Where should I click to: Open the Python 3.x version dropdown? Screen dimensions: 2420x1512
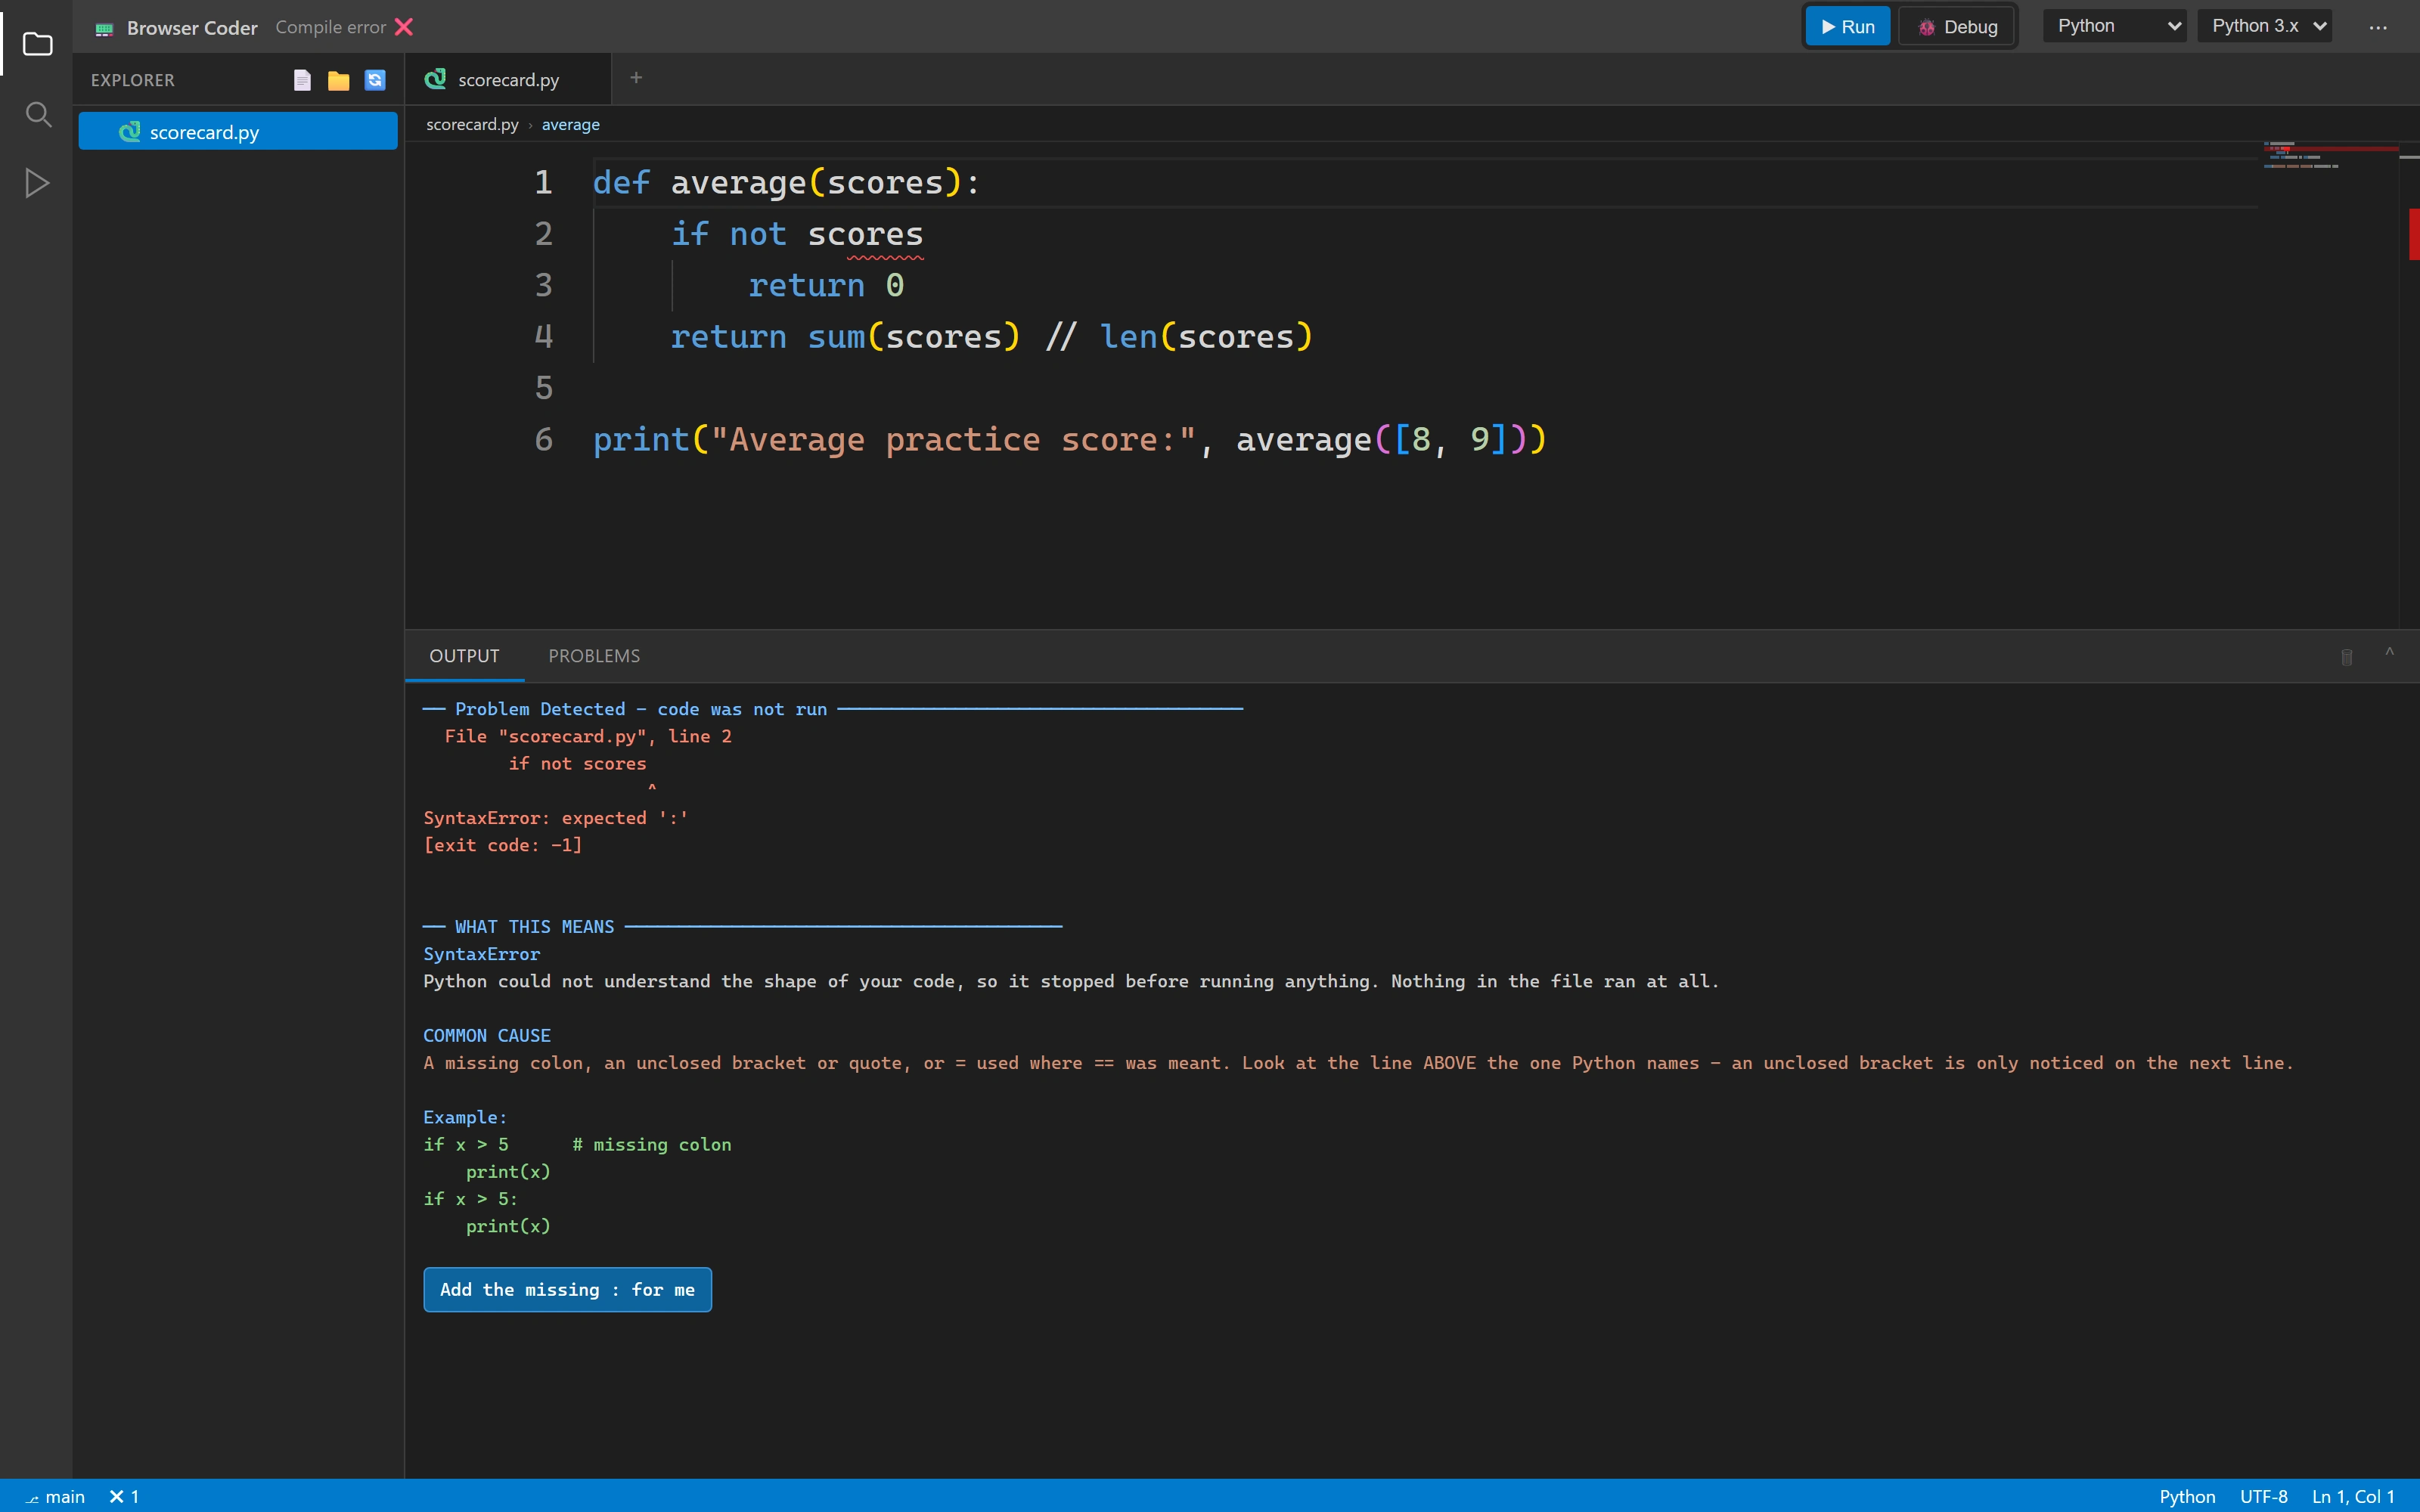(2264, 26)
